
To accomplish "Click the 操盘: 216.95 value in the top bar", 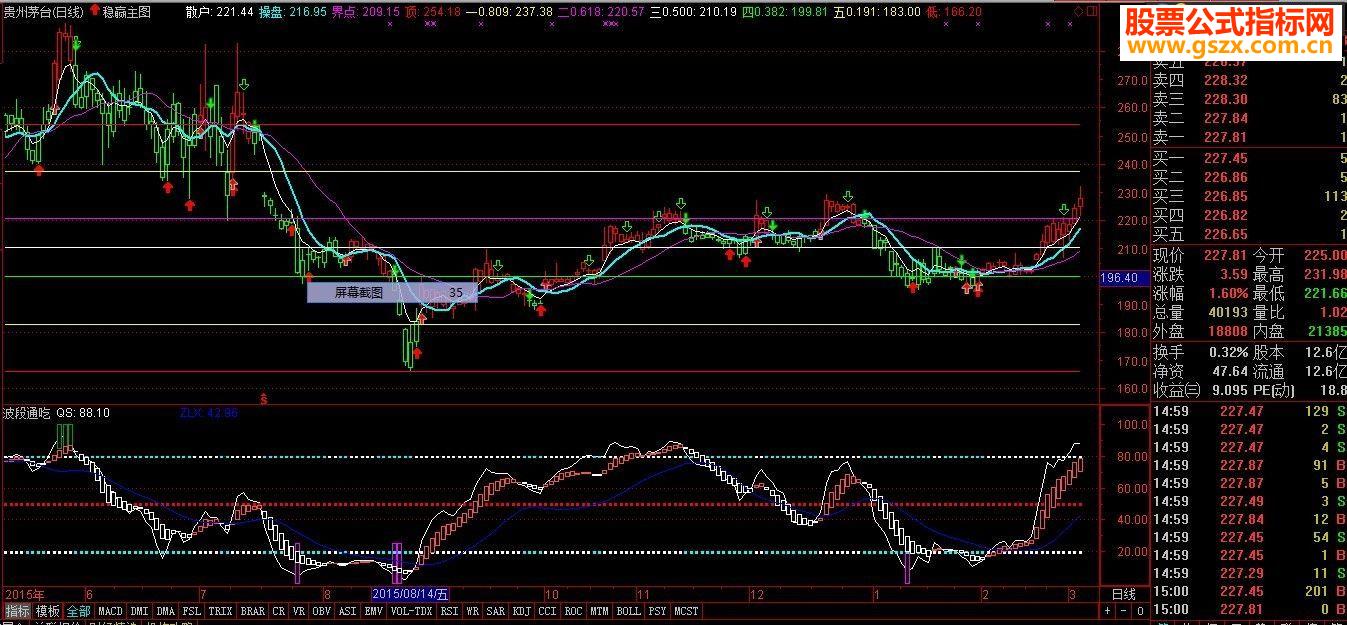I will click(x=292, y=12).
